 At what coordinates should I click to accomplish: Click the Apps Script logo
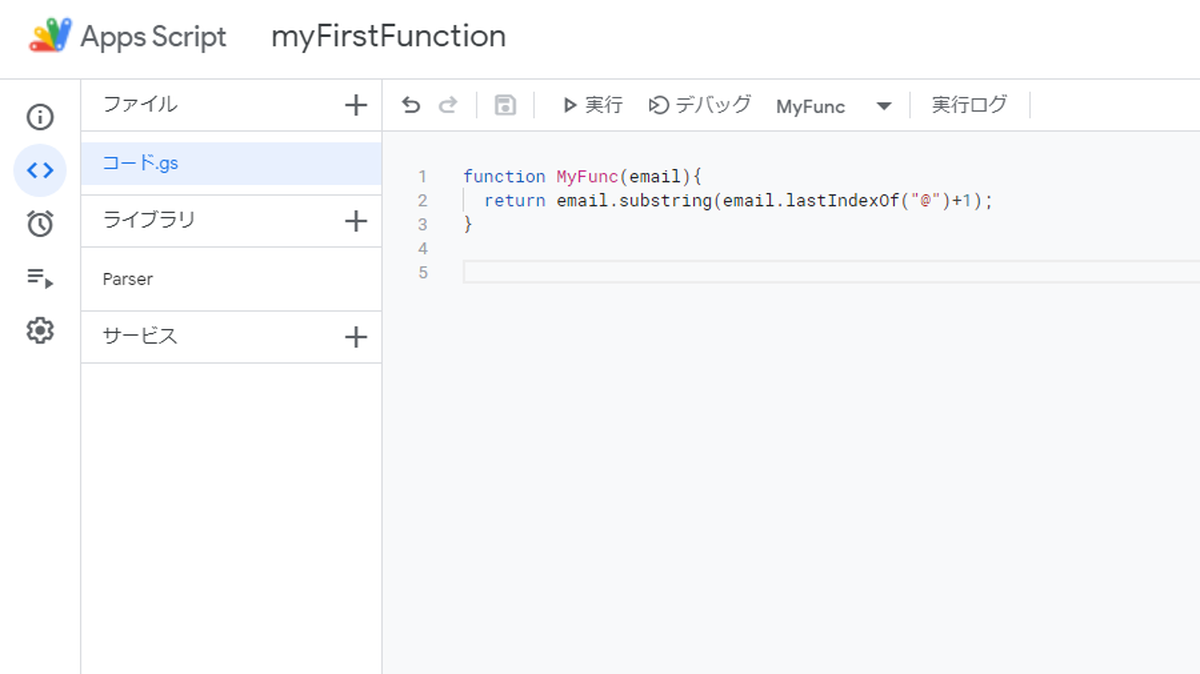pyautogui.click(x=50, y=36)
